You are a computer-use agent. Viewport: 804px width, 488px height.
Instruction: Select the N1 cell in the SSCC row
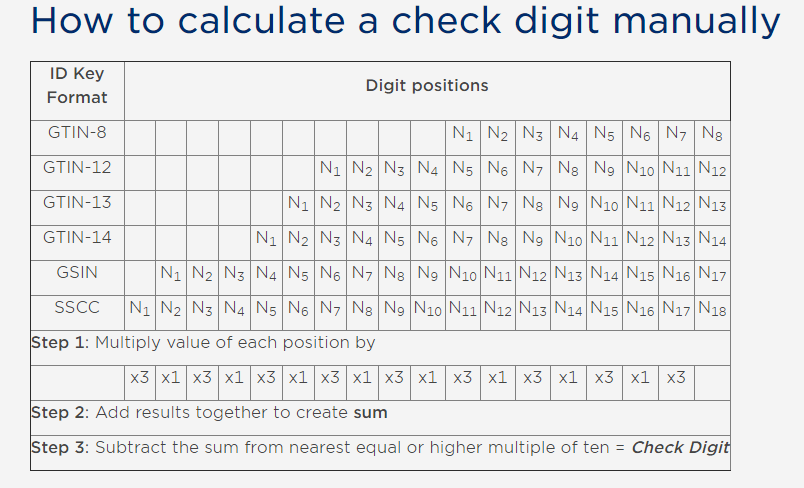point(140,309)
